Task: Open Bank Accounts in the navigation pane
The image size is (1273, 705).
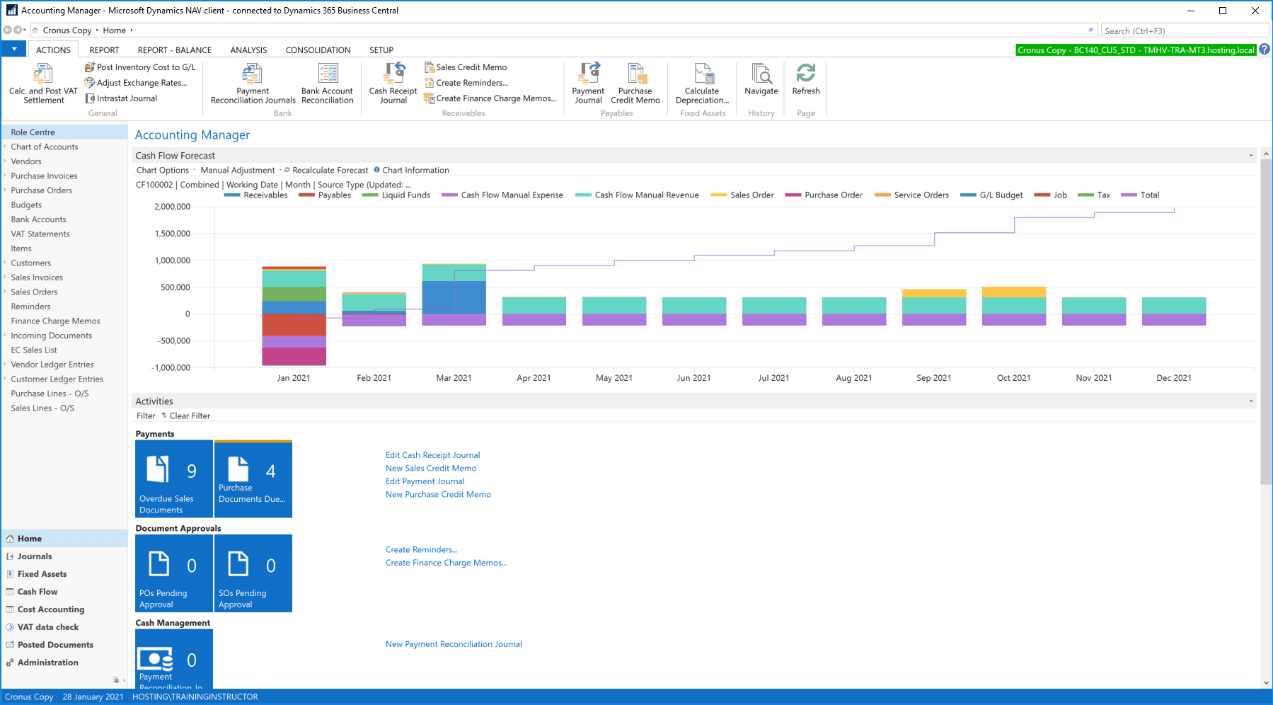Action: [x=39, y=219]
